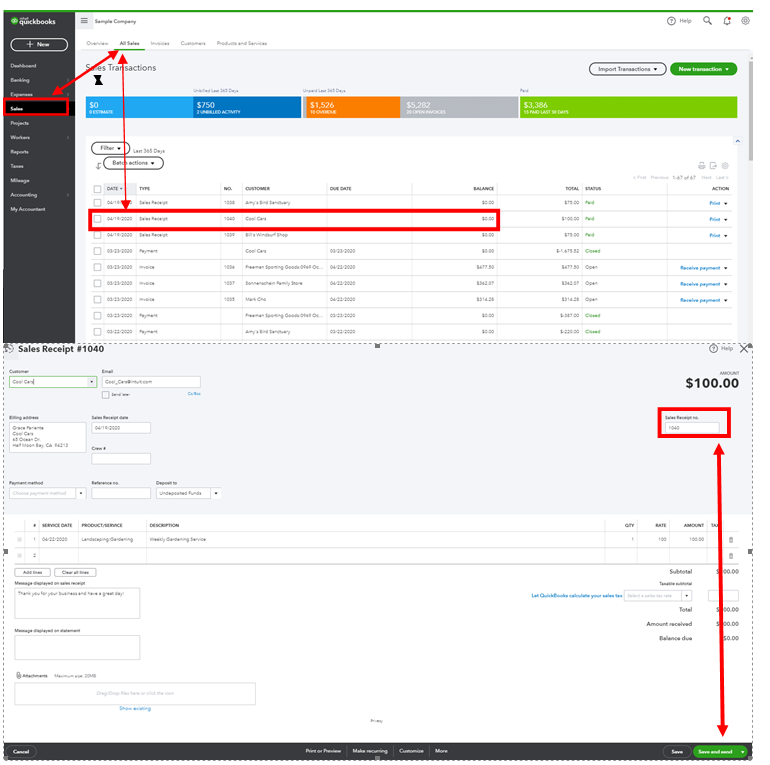Open the Help question-mark icon in top header
Image resolution: width=770 pixels, height=765 pixels.
[x=671, y=21]
